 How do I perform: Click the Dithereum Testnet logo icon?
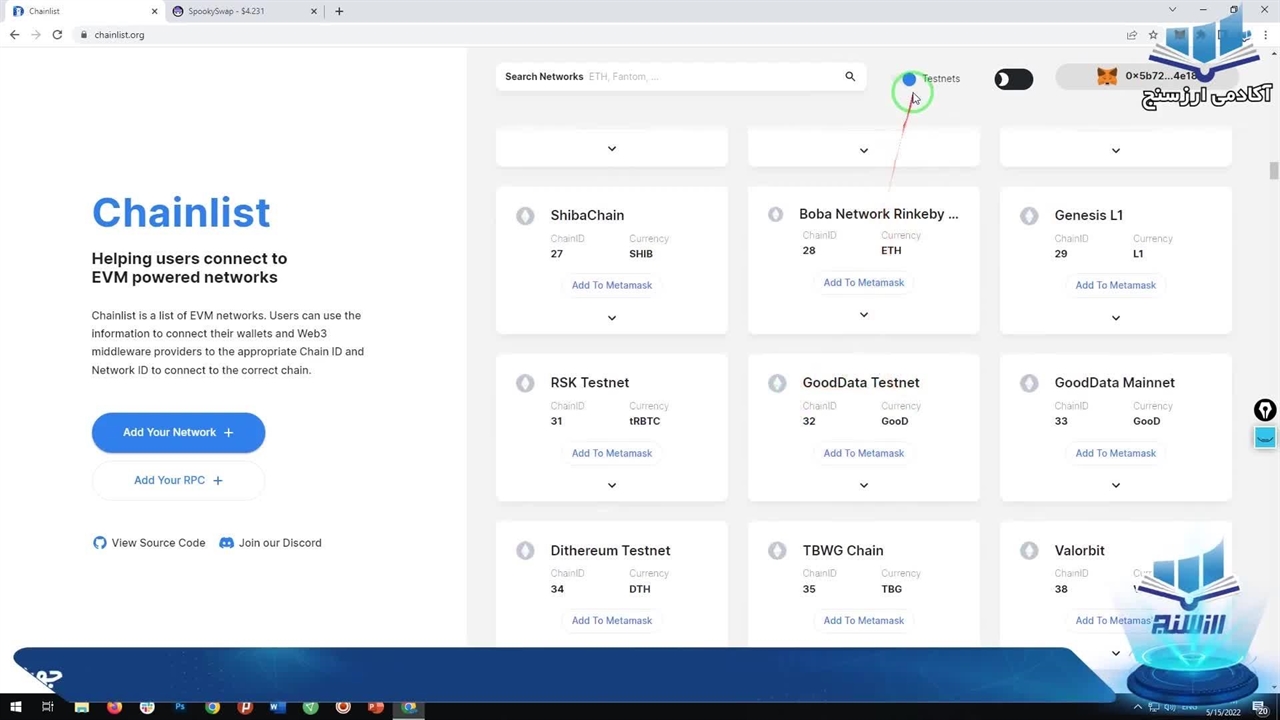point(525,551)
